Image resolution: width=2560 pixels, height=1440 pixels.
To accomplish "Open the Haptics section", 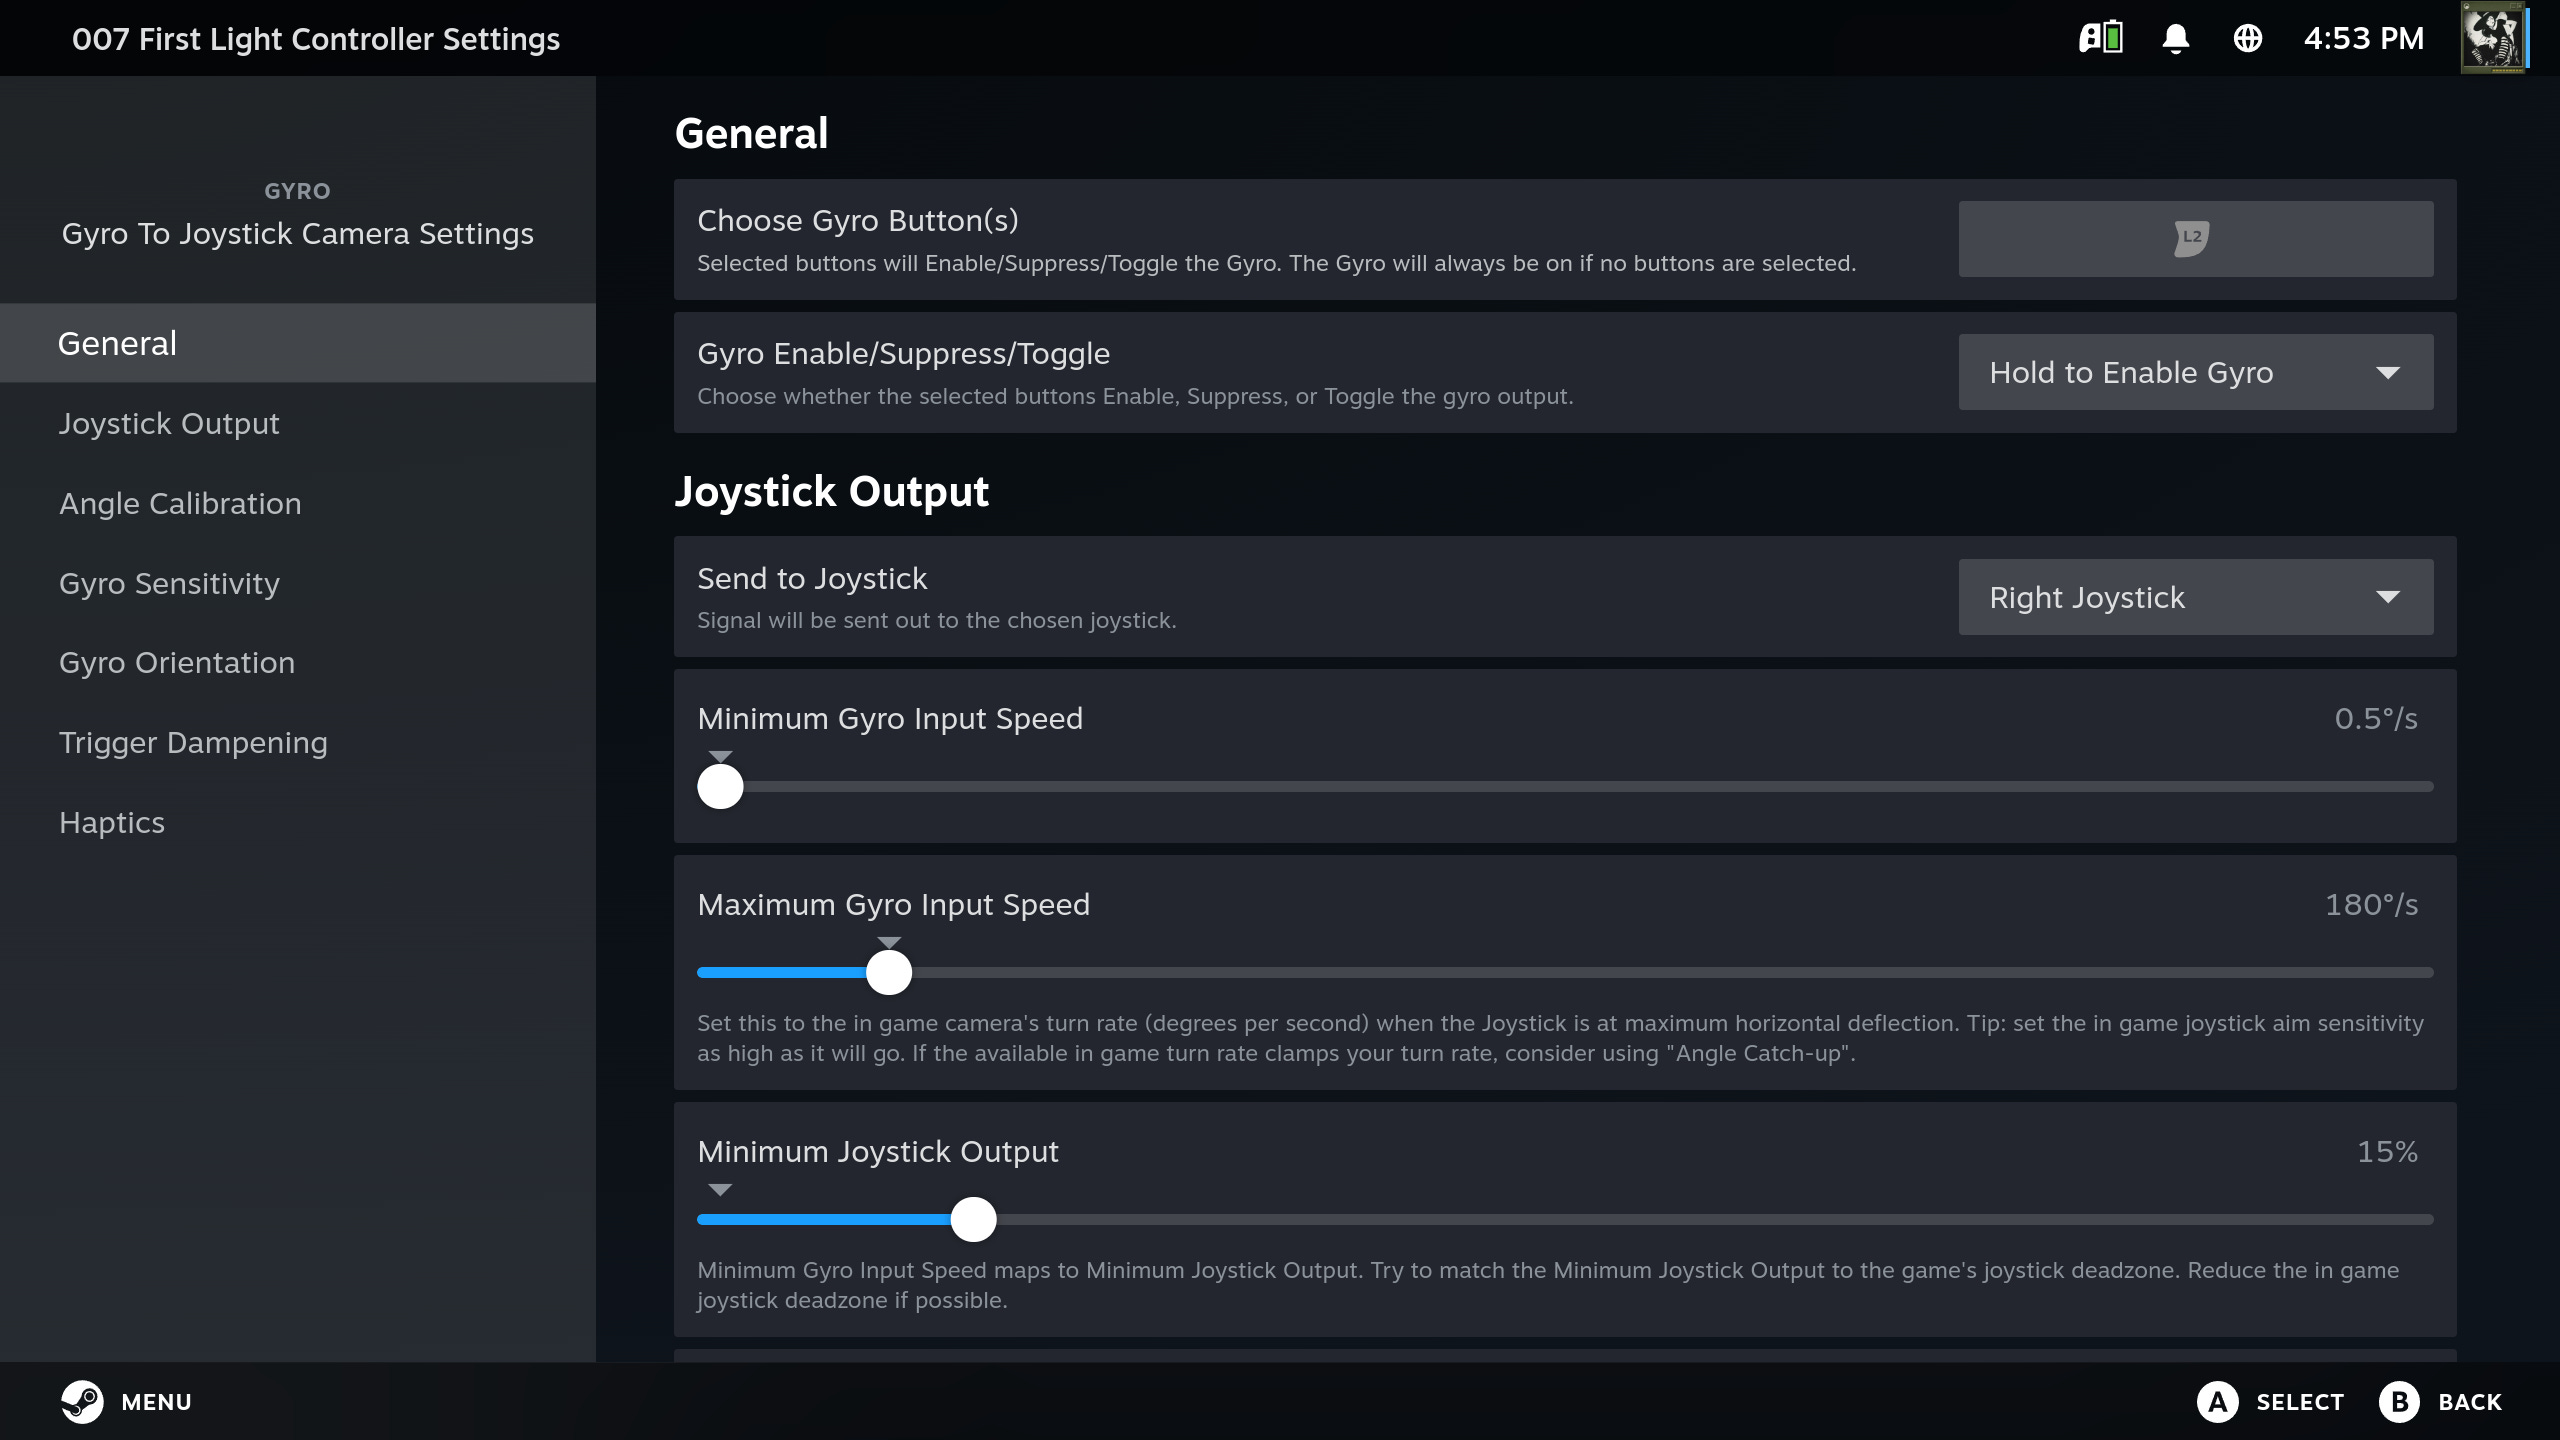I will pyautogui.click(x=298, y=822).
